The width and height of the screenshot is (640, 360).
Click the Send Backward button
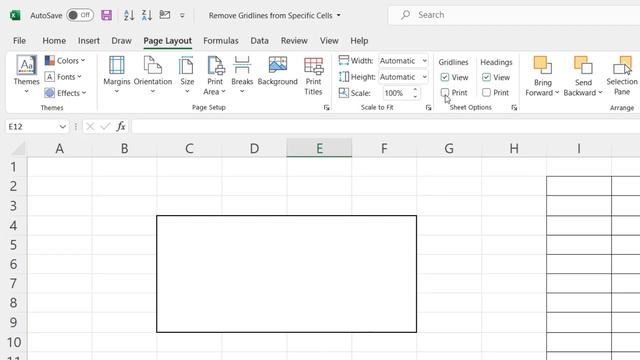tap(583, 76)
